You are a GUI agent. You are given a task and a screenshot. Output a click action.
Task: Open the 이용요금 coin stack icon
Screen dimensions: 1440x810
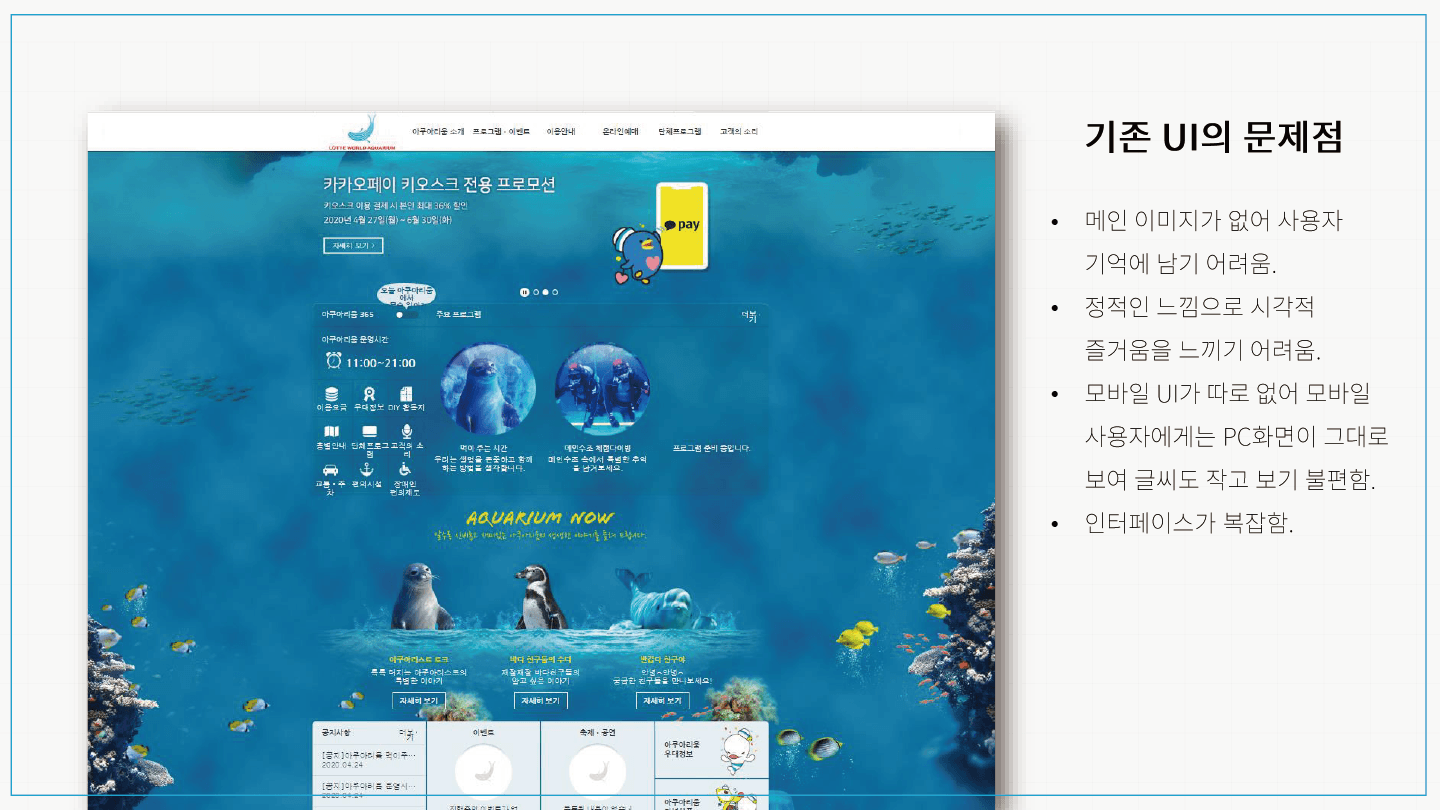[x=331, y=394]
